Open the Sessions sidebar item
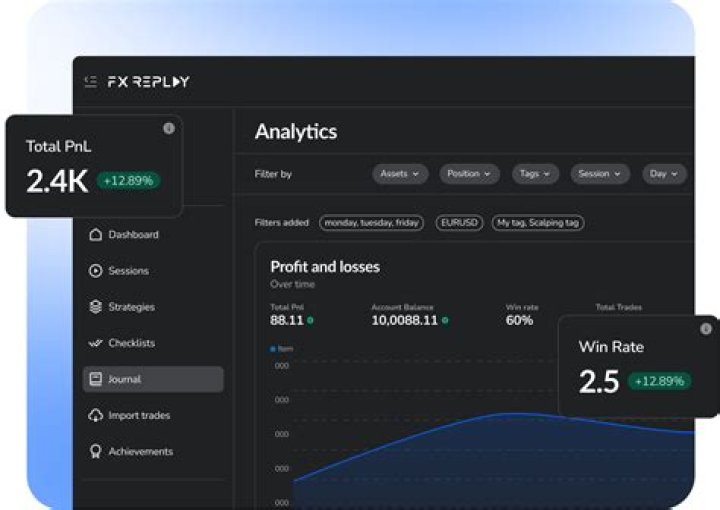Screen dimensions: 720x510 (x=128, y=271)
